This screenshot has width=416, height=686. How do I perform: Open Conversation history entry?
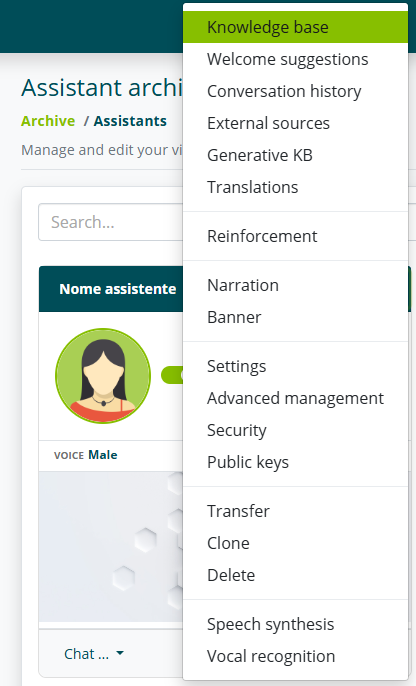(x=296, y=91)
